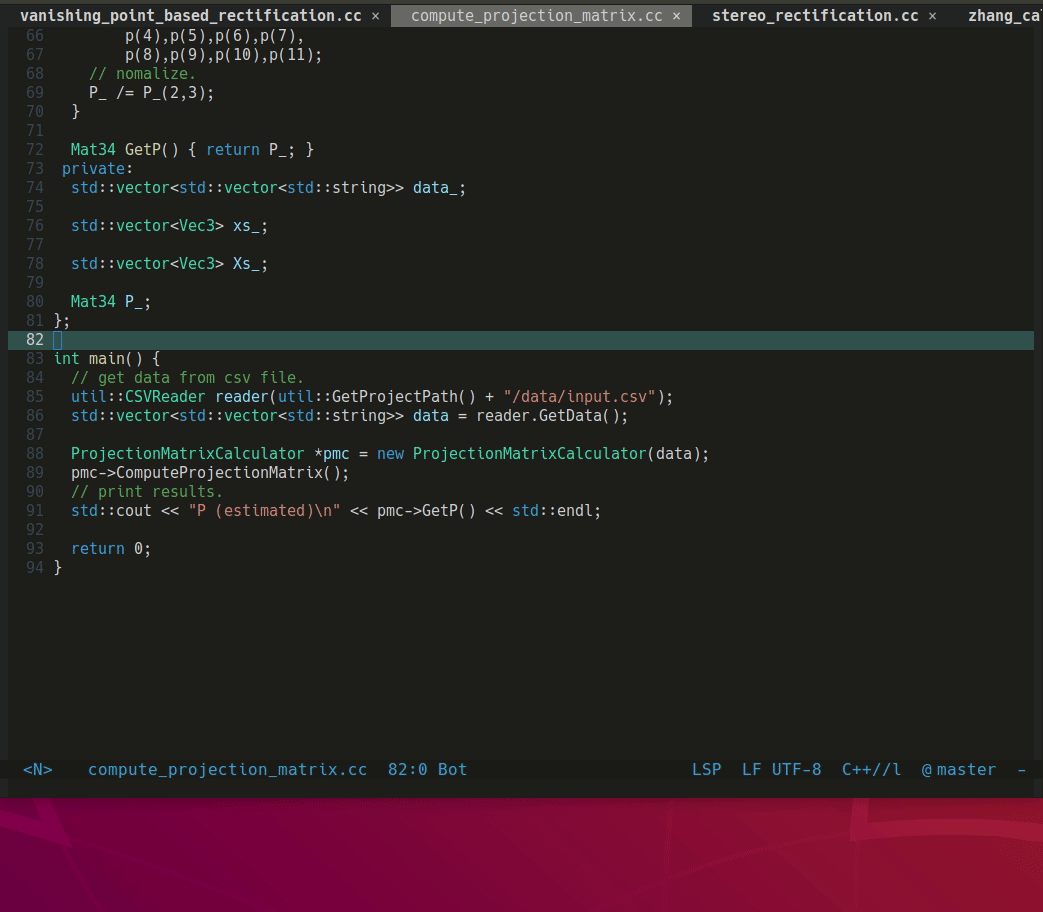Image resolution: width=1043 pixels, height=912 pixels.
Task: Switch to the zhang_ca tab at right
Action: coord(1004,15)
